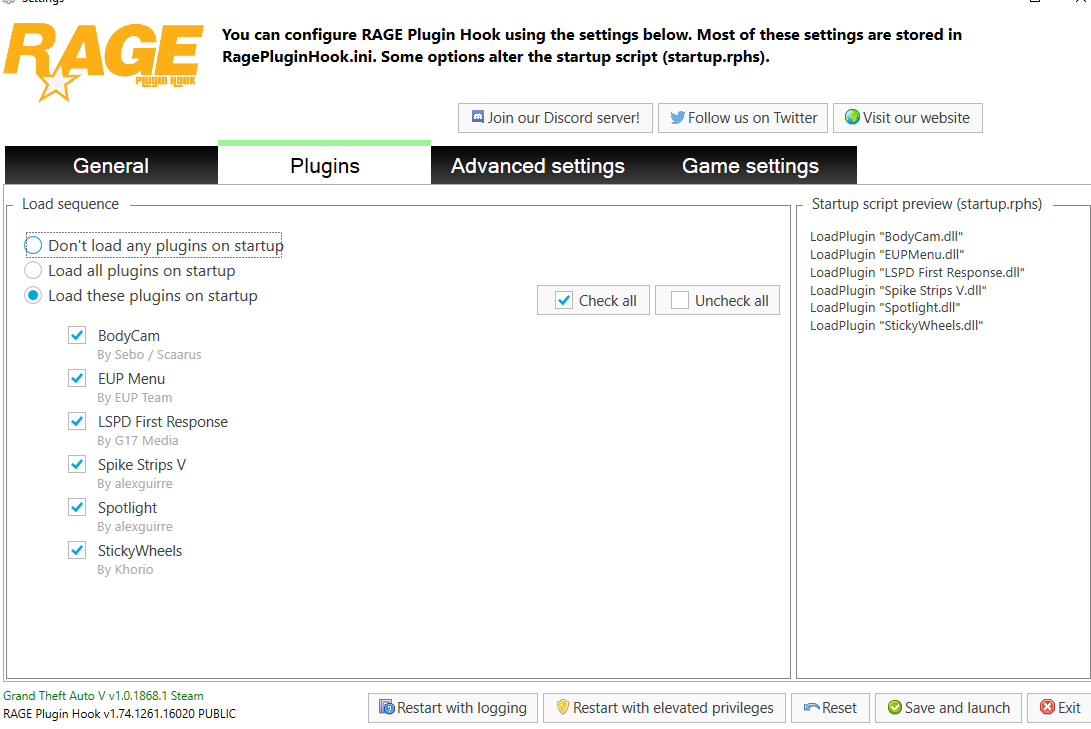Screen dimensions: 1091x729
Task: Click the shield icon for elevated privileges
Action: [563, 707]
